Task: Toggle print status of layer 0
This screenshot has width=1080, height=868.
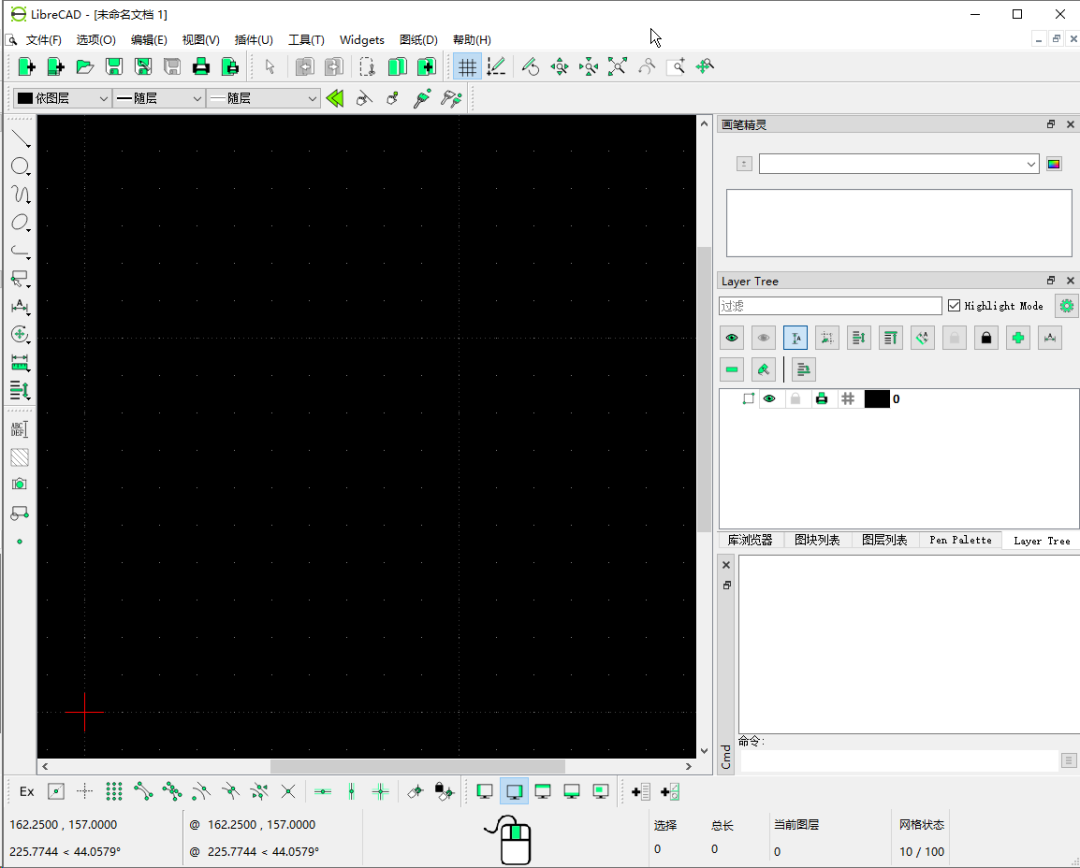Action: coord(821,399)
